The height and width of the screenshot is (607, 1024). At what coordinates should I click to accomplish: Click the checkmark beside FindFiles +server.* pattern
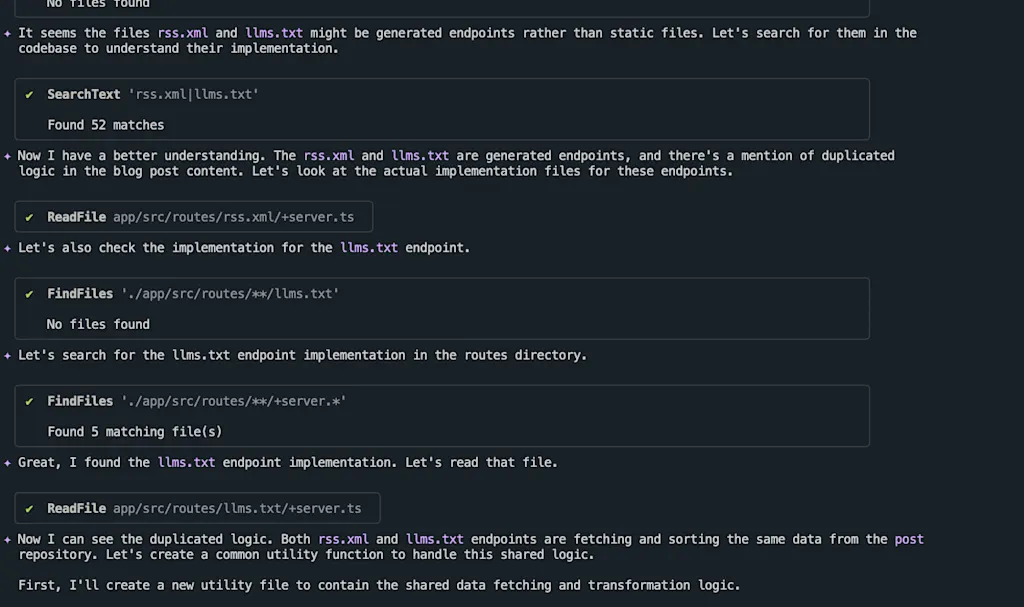point(29,401)
